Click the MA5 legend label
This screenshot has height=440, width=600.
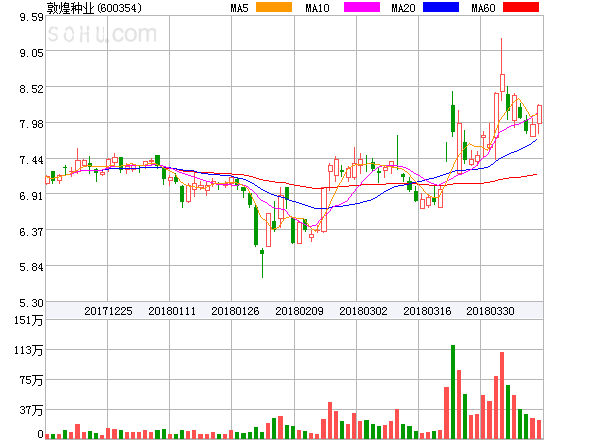click(x=240, y=8)
